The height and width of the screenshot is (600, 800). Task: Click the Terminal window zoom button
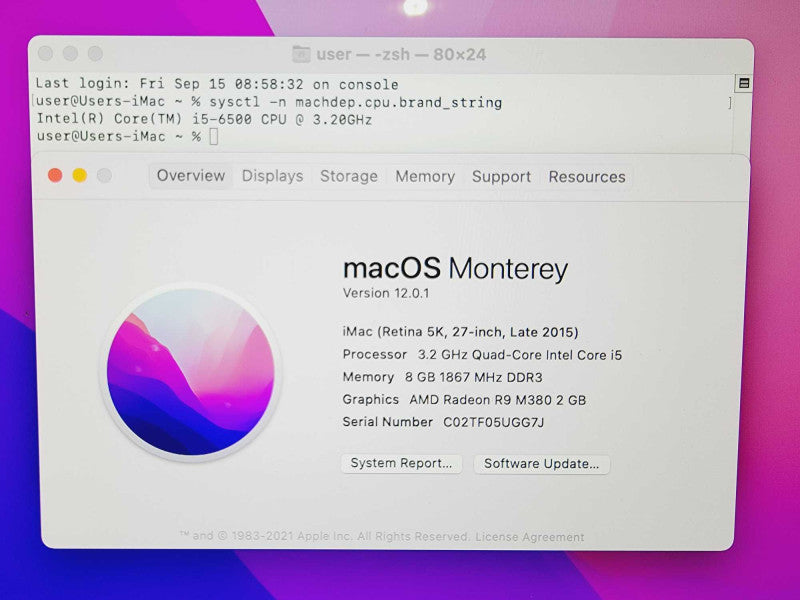(x=95, y=53)
